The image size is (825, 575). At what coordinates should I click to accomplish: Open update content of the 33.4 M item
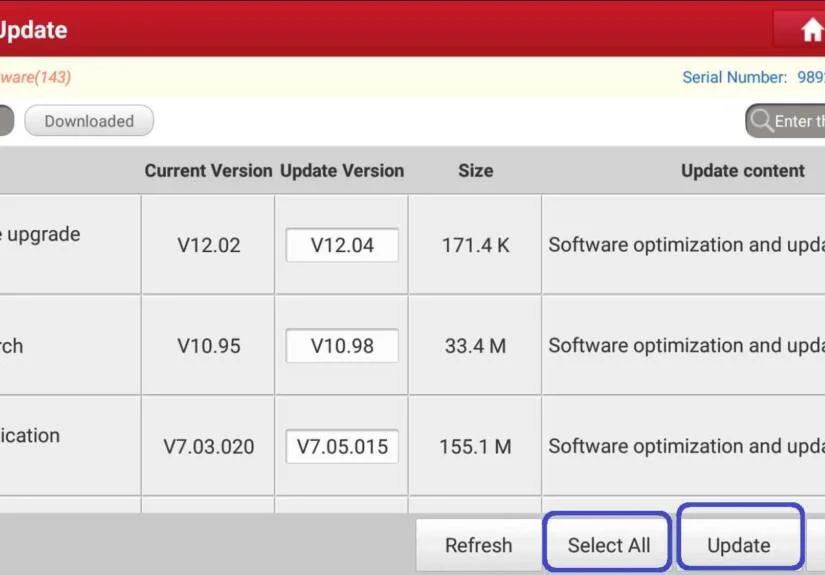685,346
